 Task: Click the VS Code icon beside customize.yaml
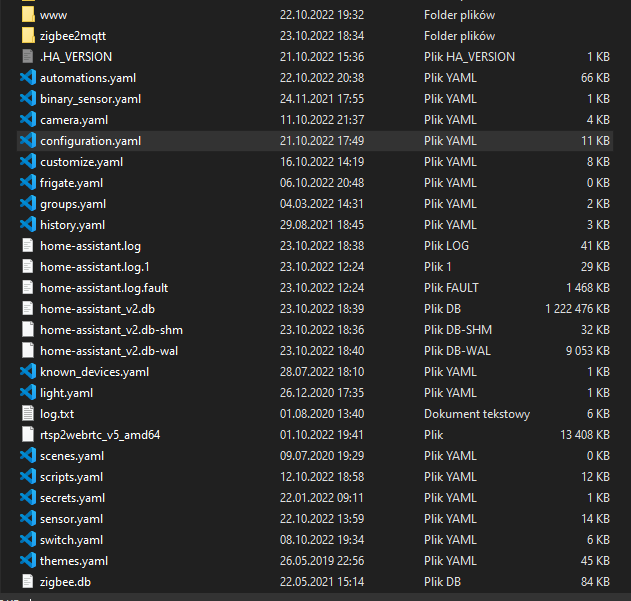28,162
